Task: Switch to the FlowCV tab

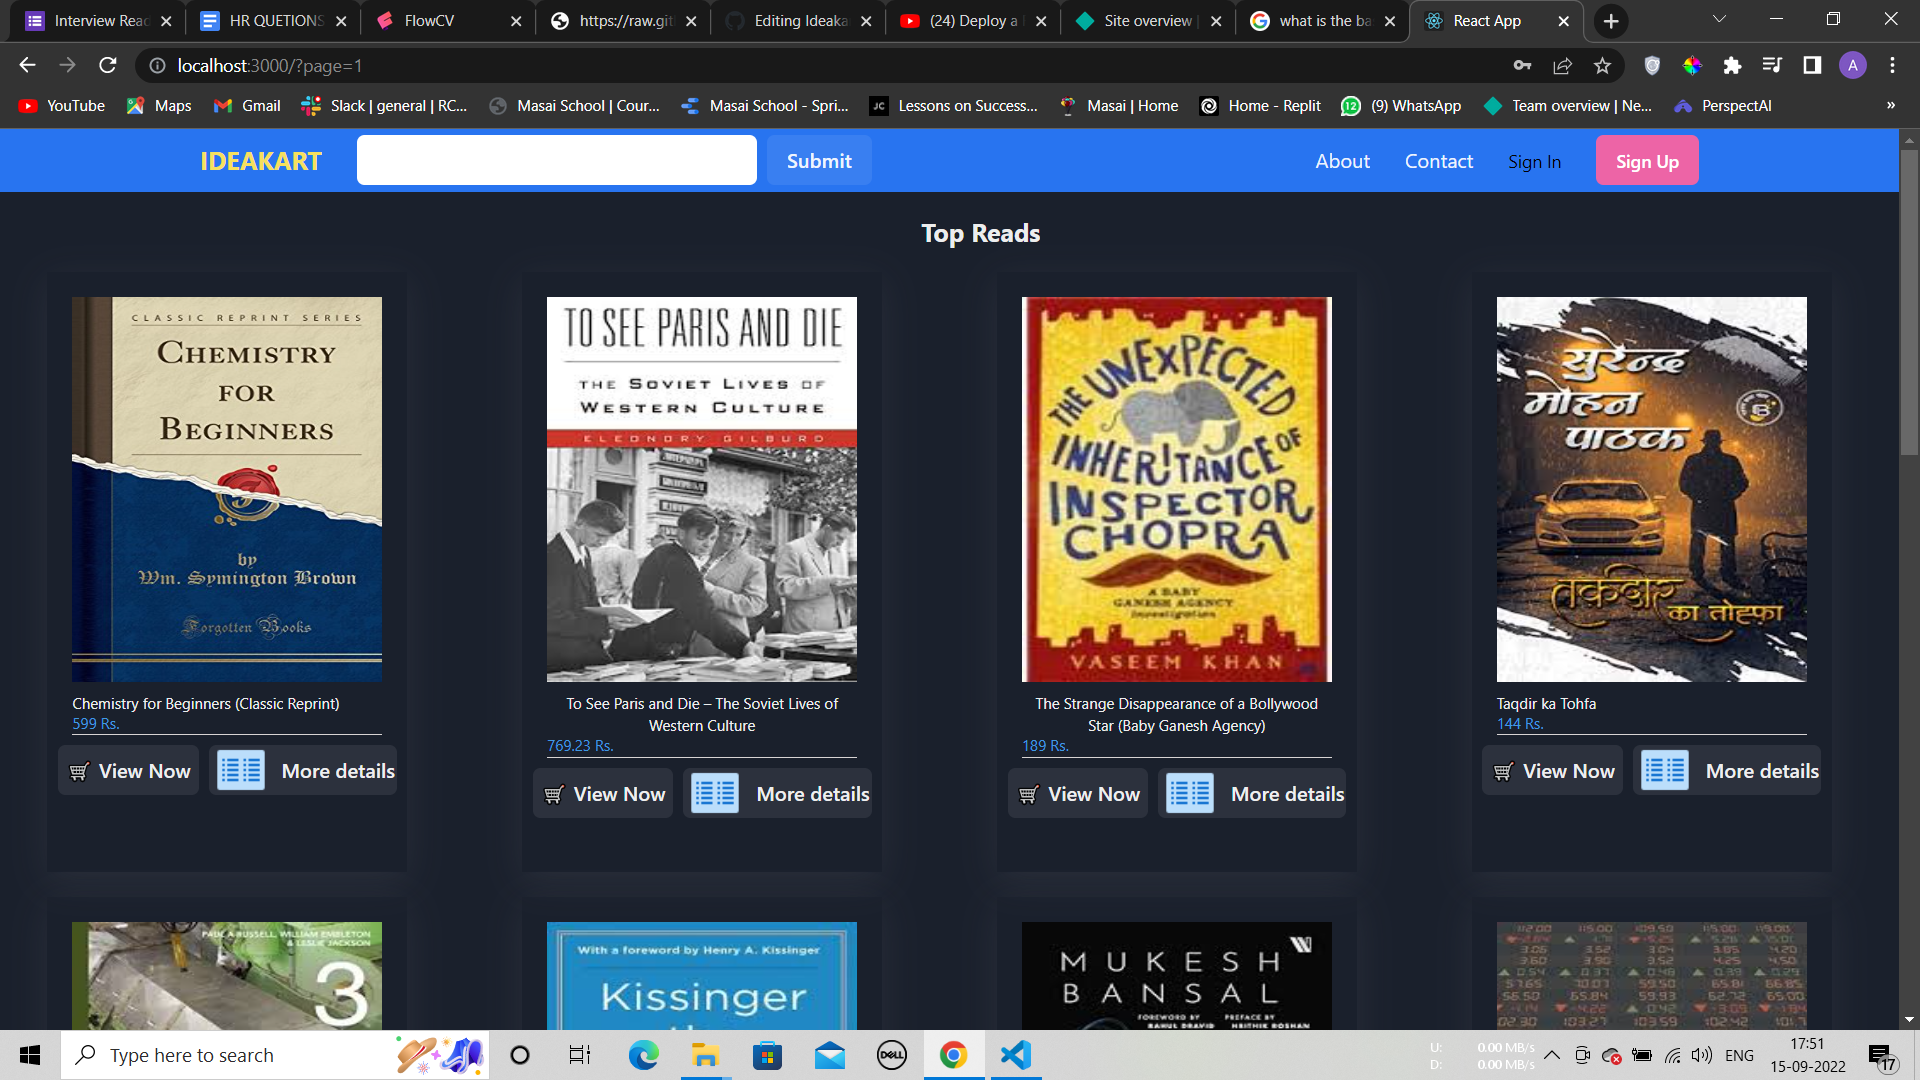Action: tap(430, 20)
